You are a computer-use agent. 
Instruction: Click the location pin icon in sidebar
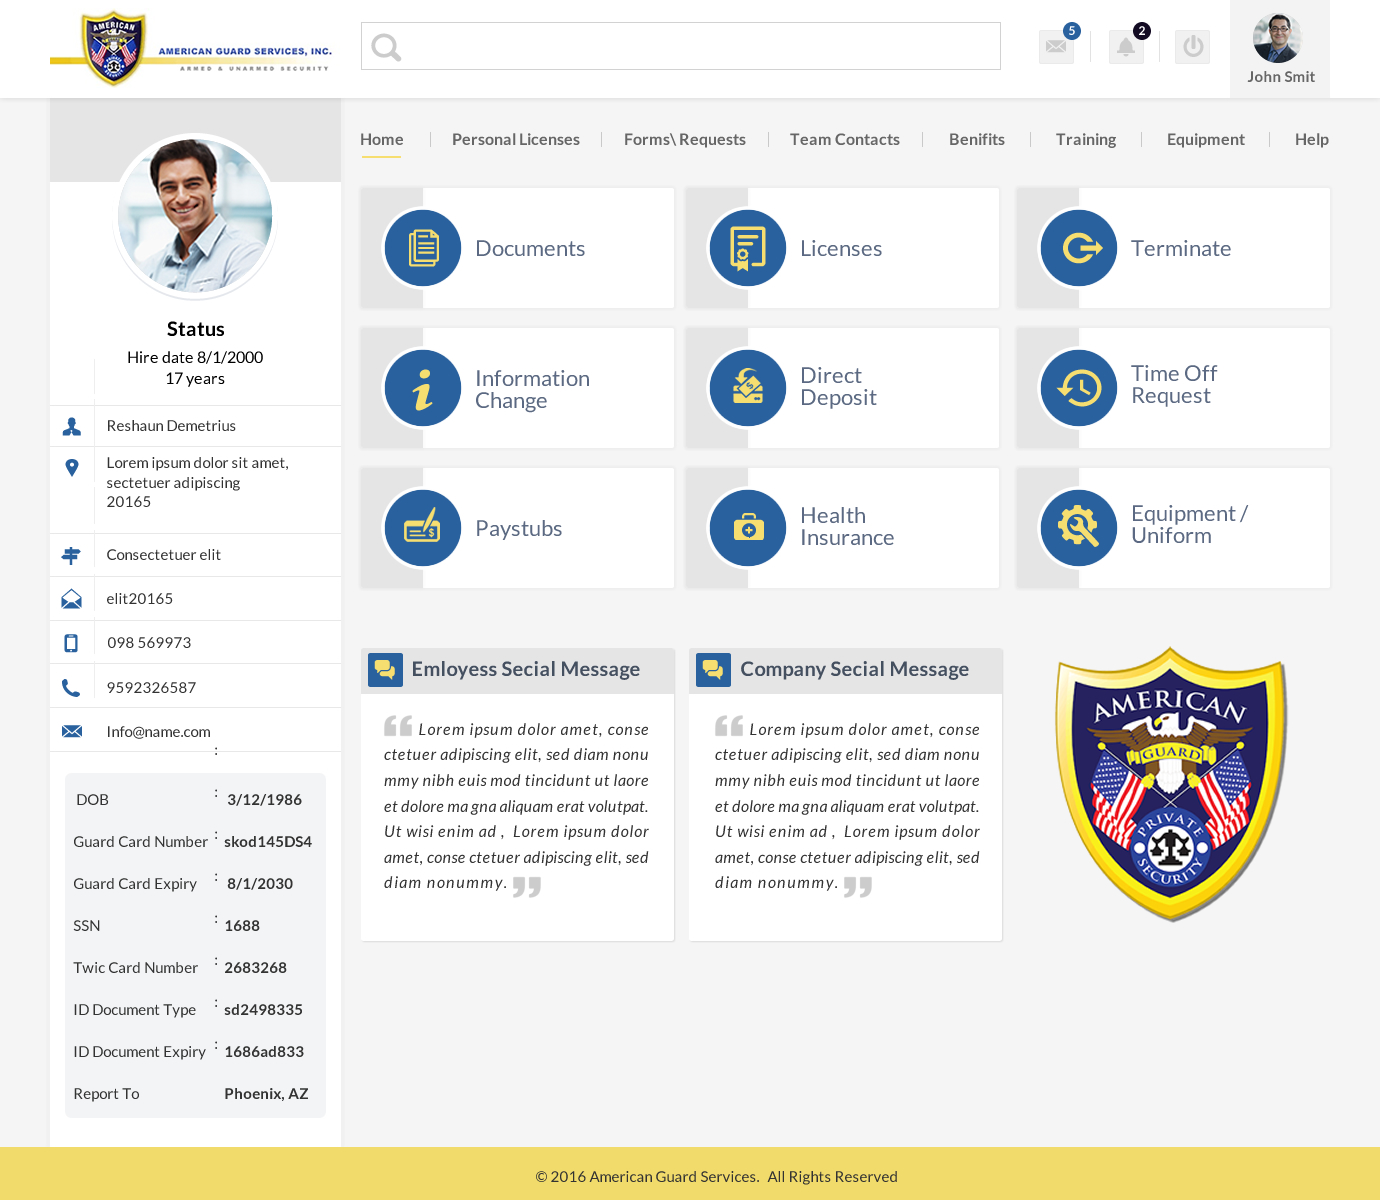pos(72,467)
